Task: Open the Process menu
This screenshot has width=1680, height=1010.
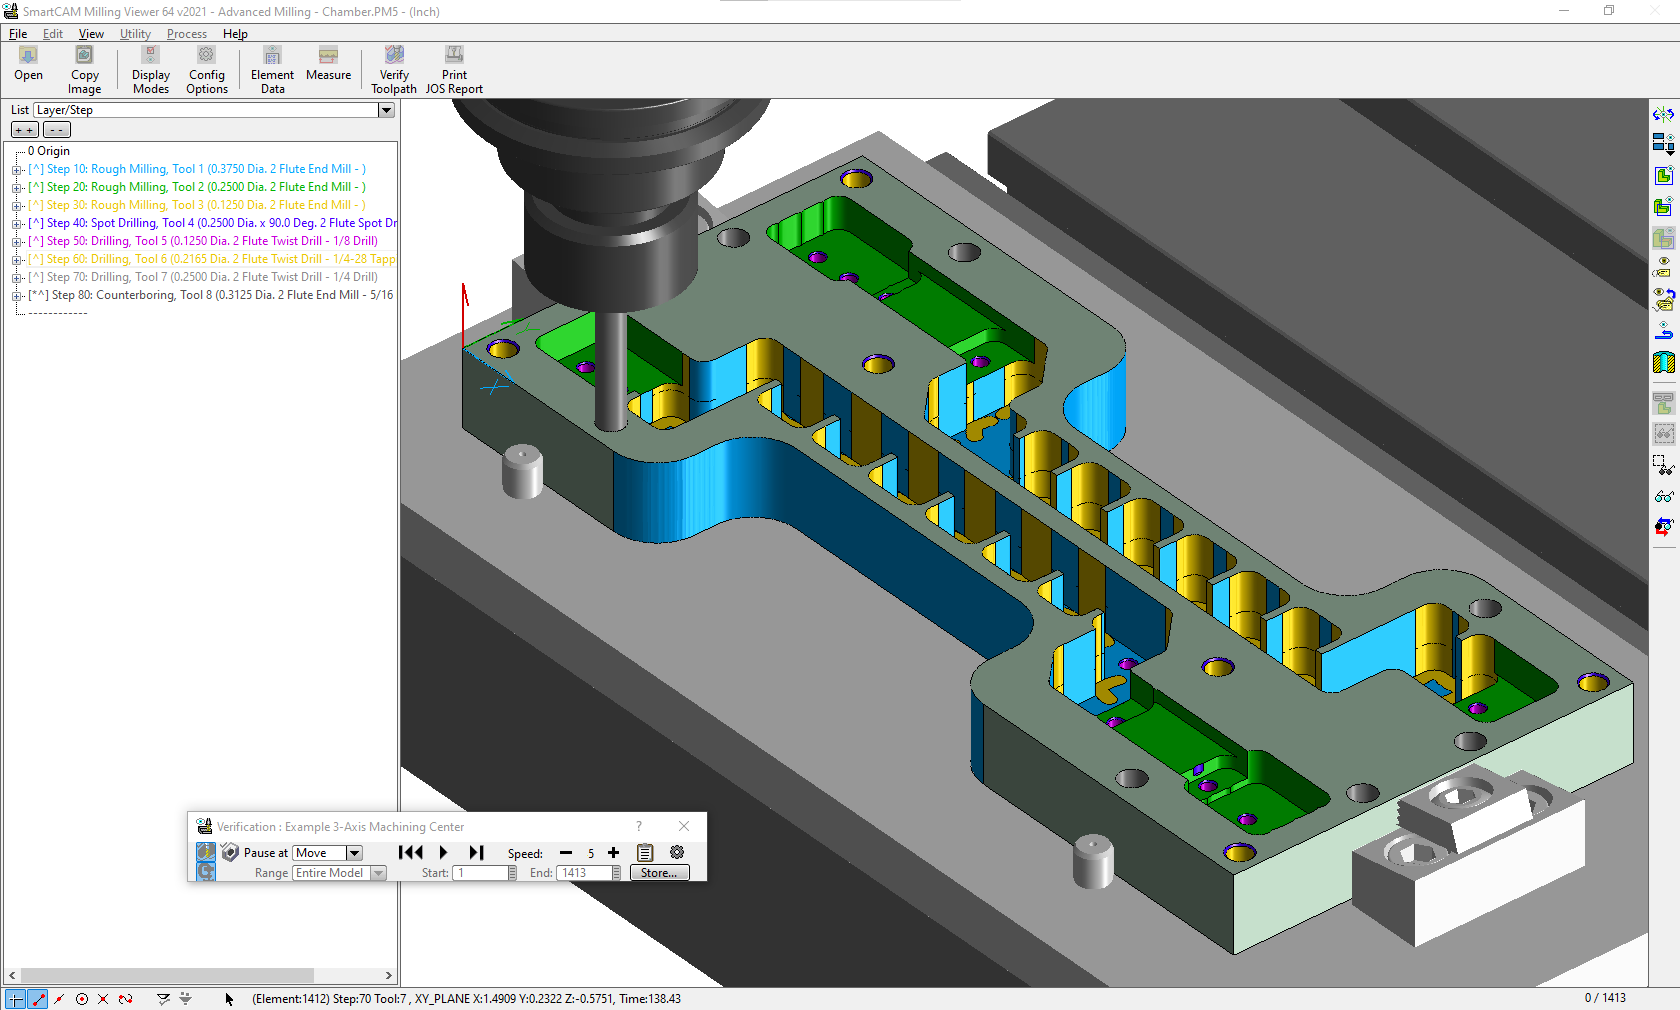Action: (x=187, y=34)
